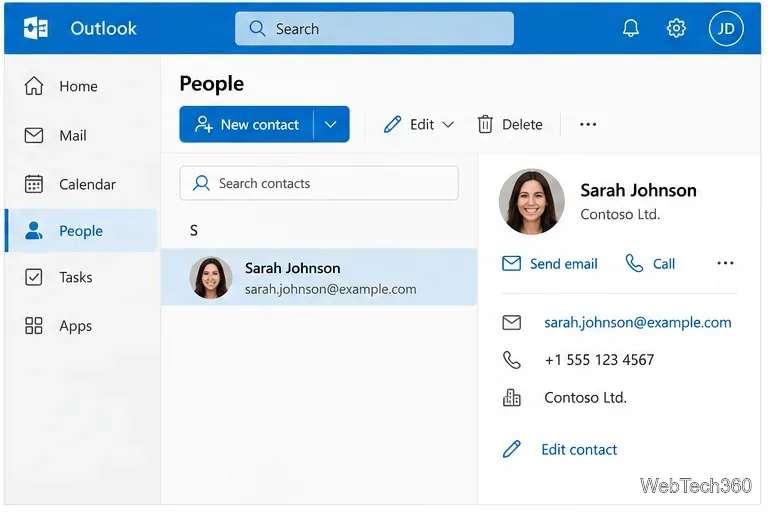This screenshot has height=512, width=768.
Task: Click sarah.johnson@example.com link in details pane
Action: click(x=638, y=322)
